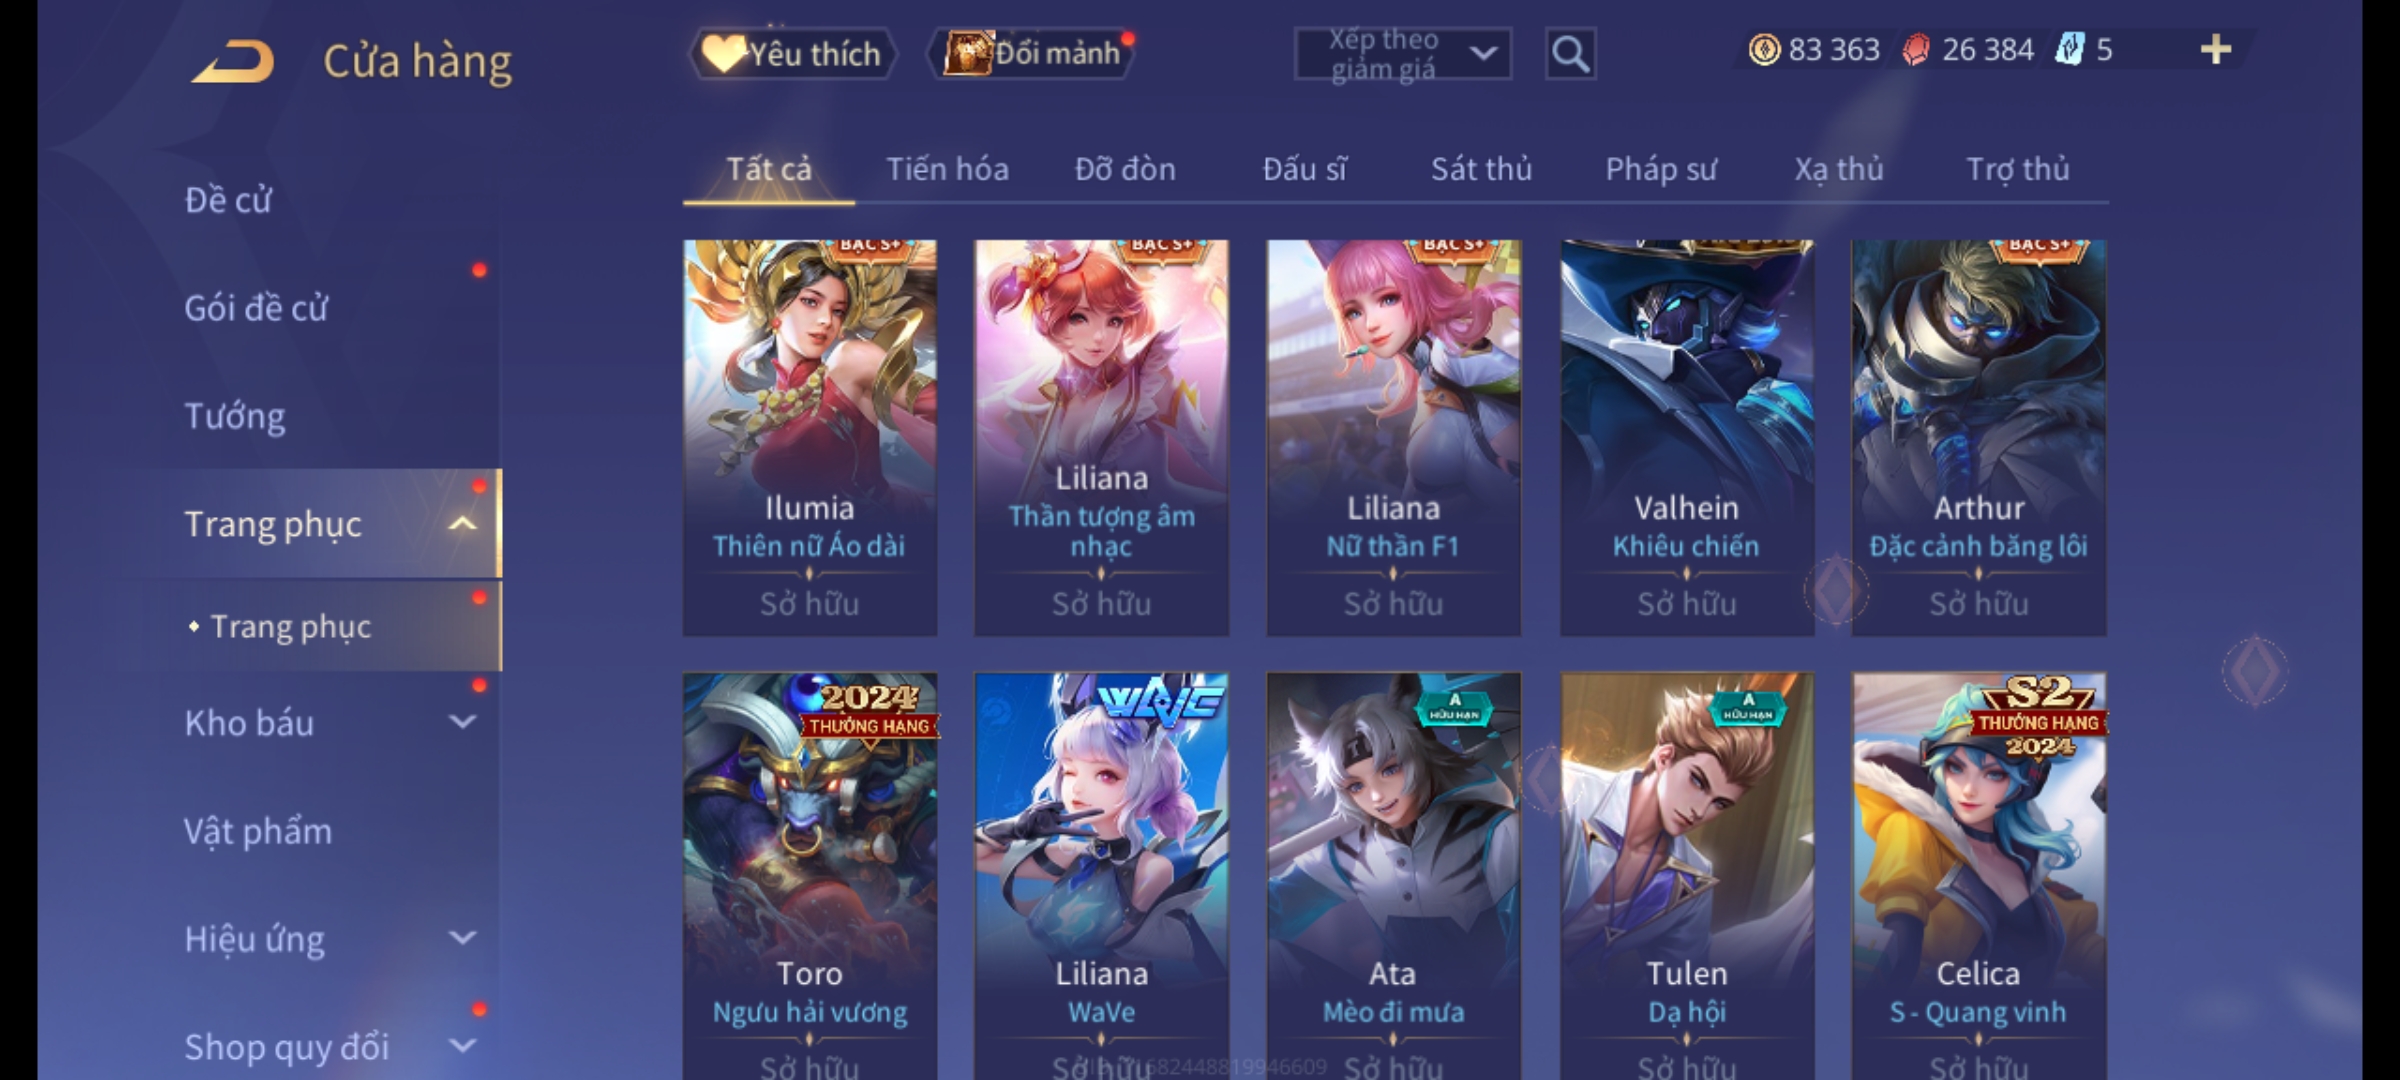Tap the back arrow beside Cửa hàng

234,61
